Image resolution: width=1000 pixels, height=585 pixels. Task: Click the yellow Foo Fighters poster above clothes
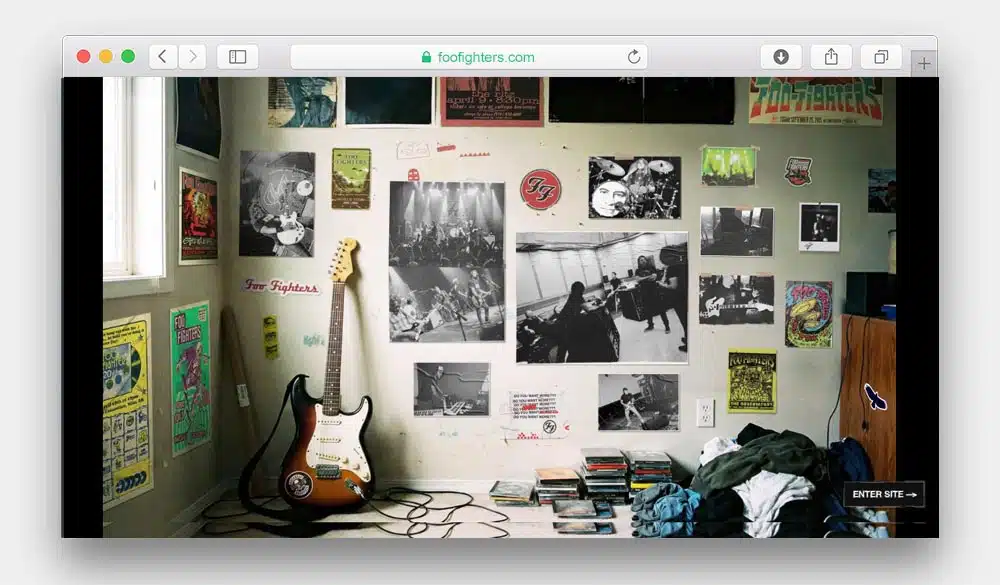click(752, 380)
